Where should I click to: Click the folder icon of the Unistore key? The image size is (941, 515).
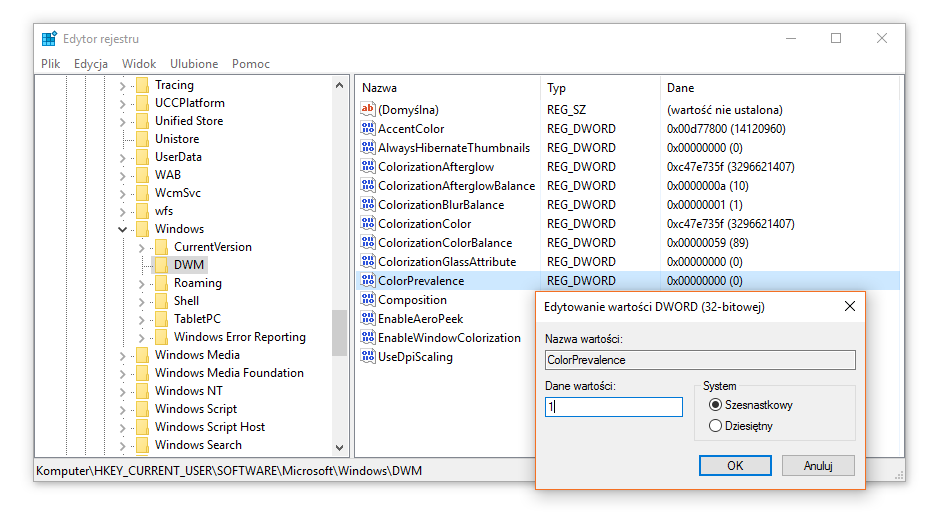142,139
